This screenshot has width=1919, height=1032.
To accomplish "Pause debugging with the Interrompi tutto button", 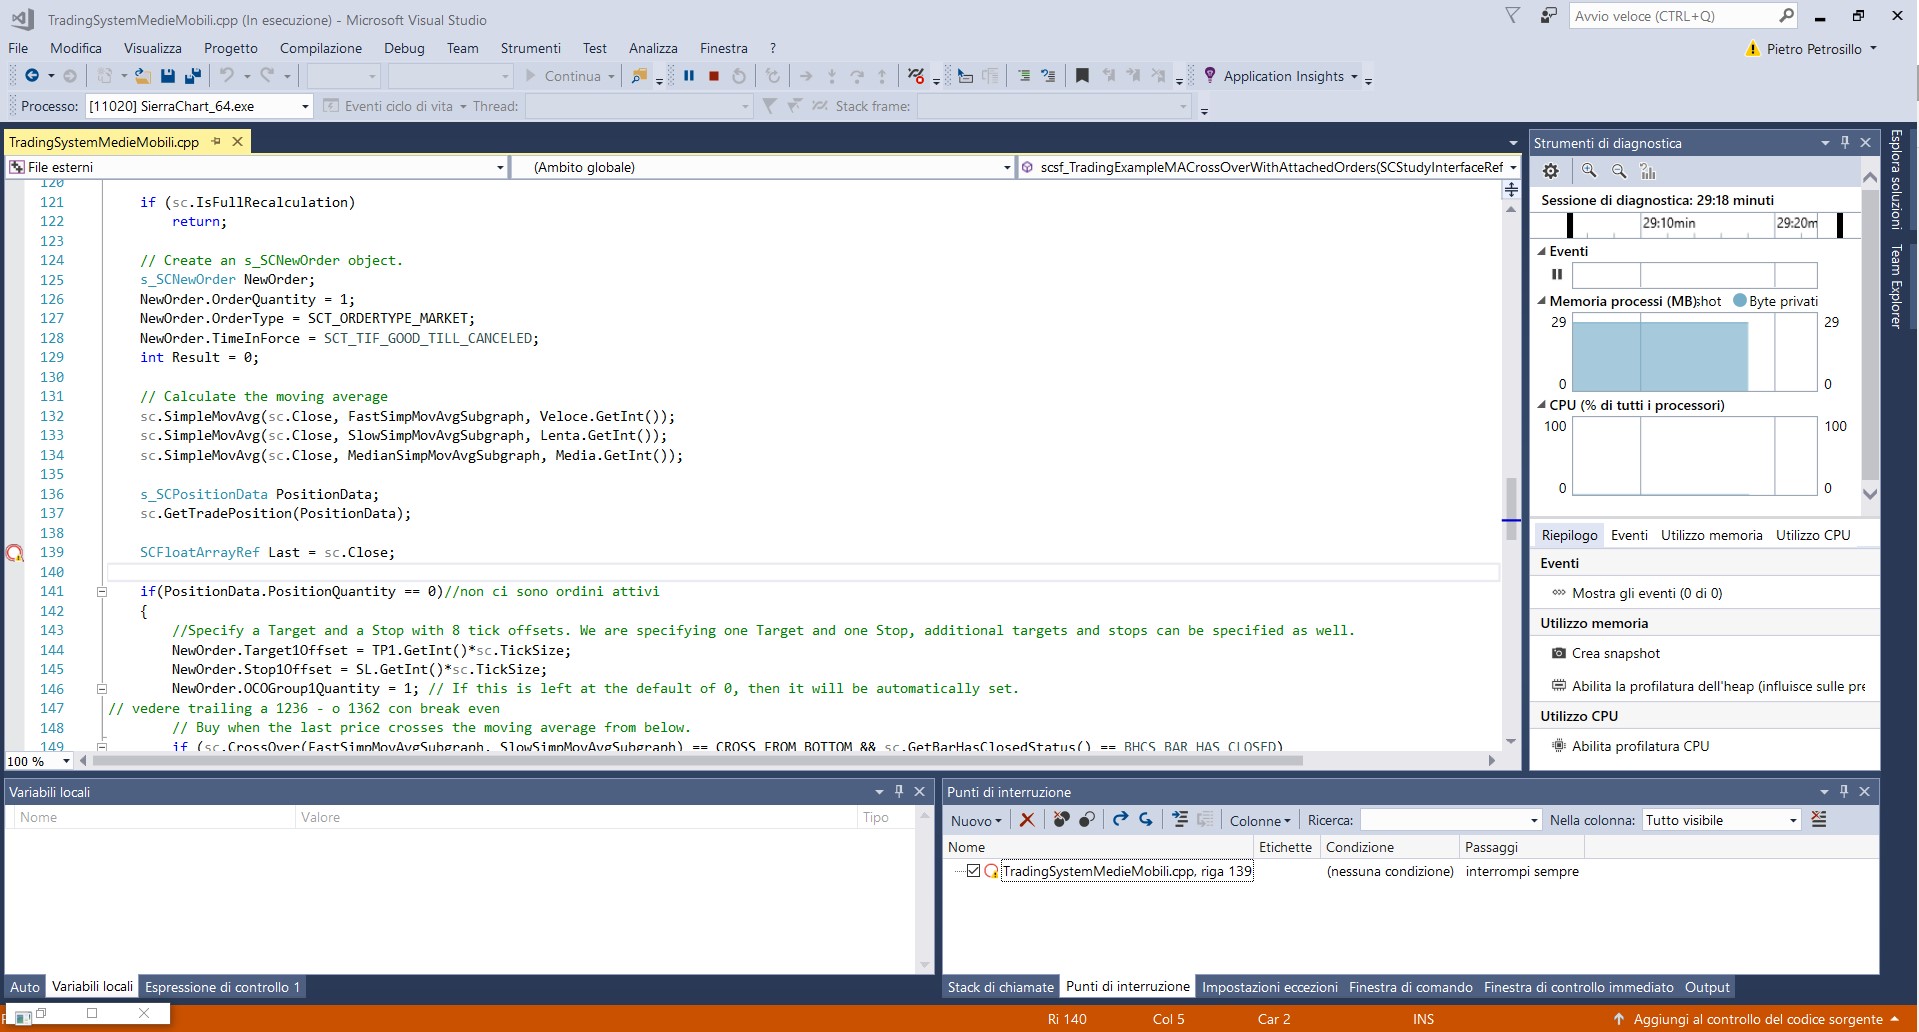I will click(x=689, y=76).
